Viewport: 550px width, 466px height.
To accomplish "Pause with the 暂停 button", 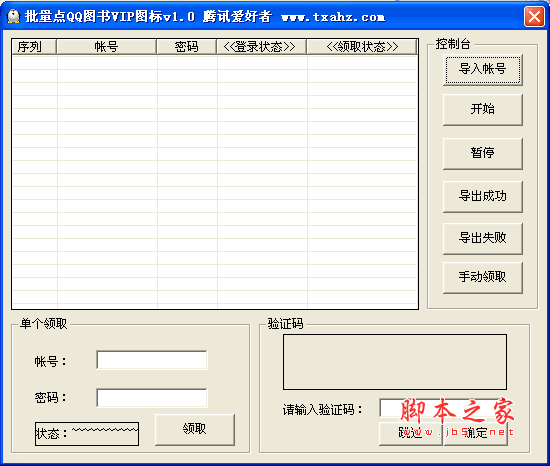I will coord(483,153).
